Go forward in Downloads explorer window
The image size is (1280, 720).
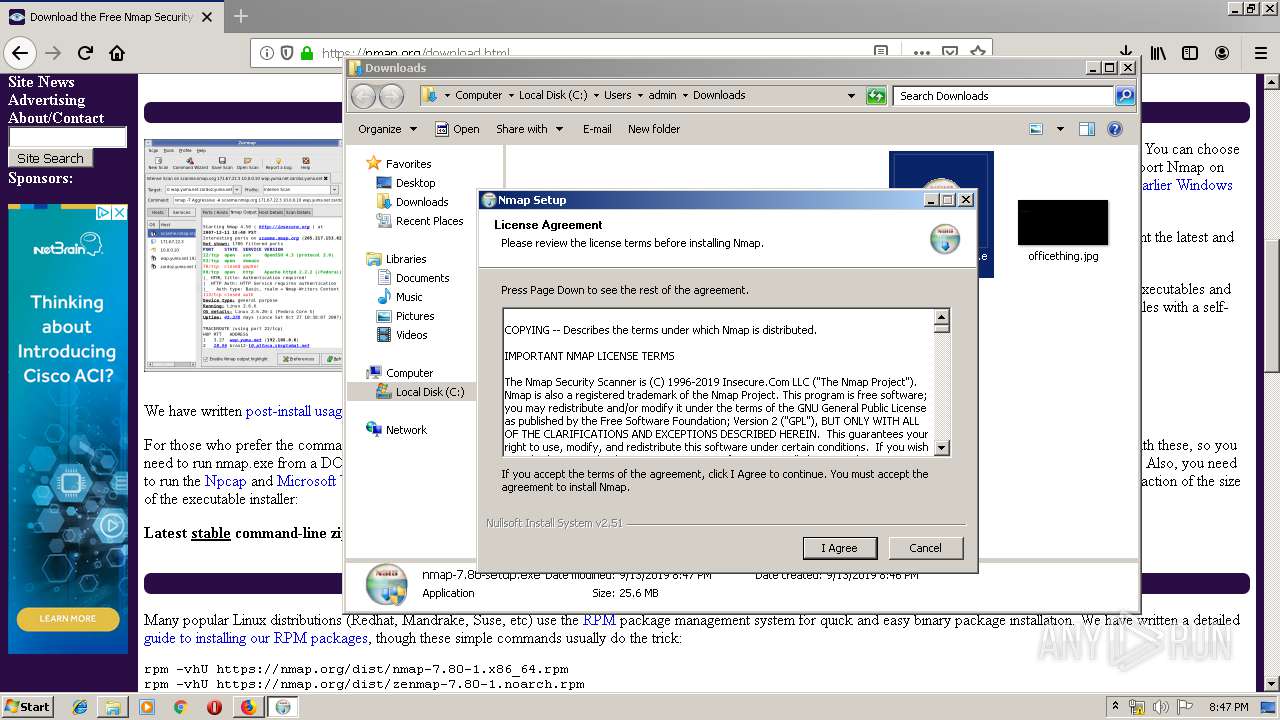click(x=391, y=96)
